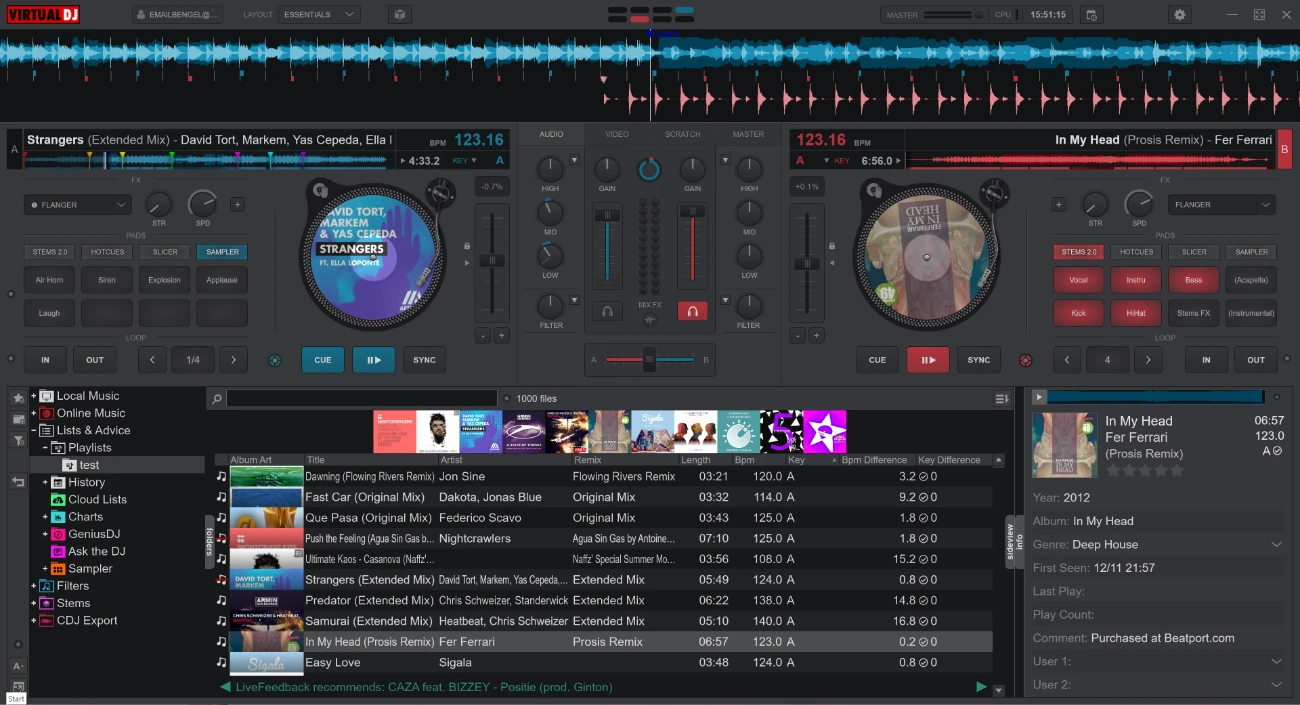Screen dimensions: 1300x705
Task: Toggle deck B red headphone cue button
Action: tap(692, 312)
